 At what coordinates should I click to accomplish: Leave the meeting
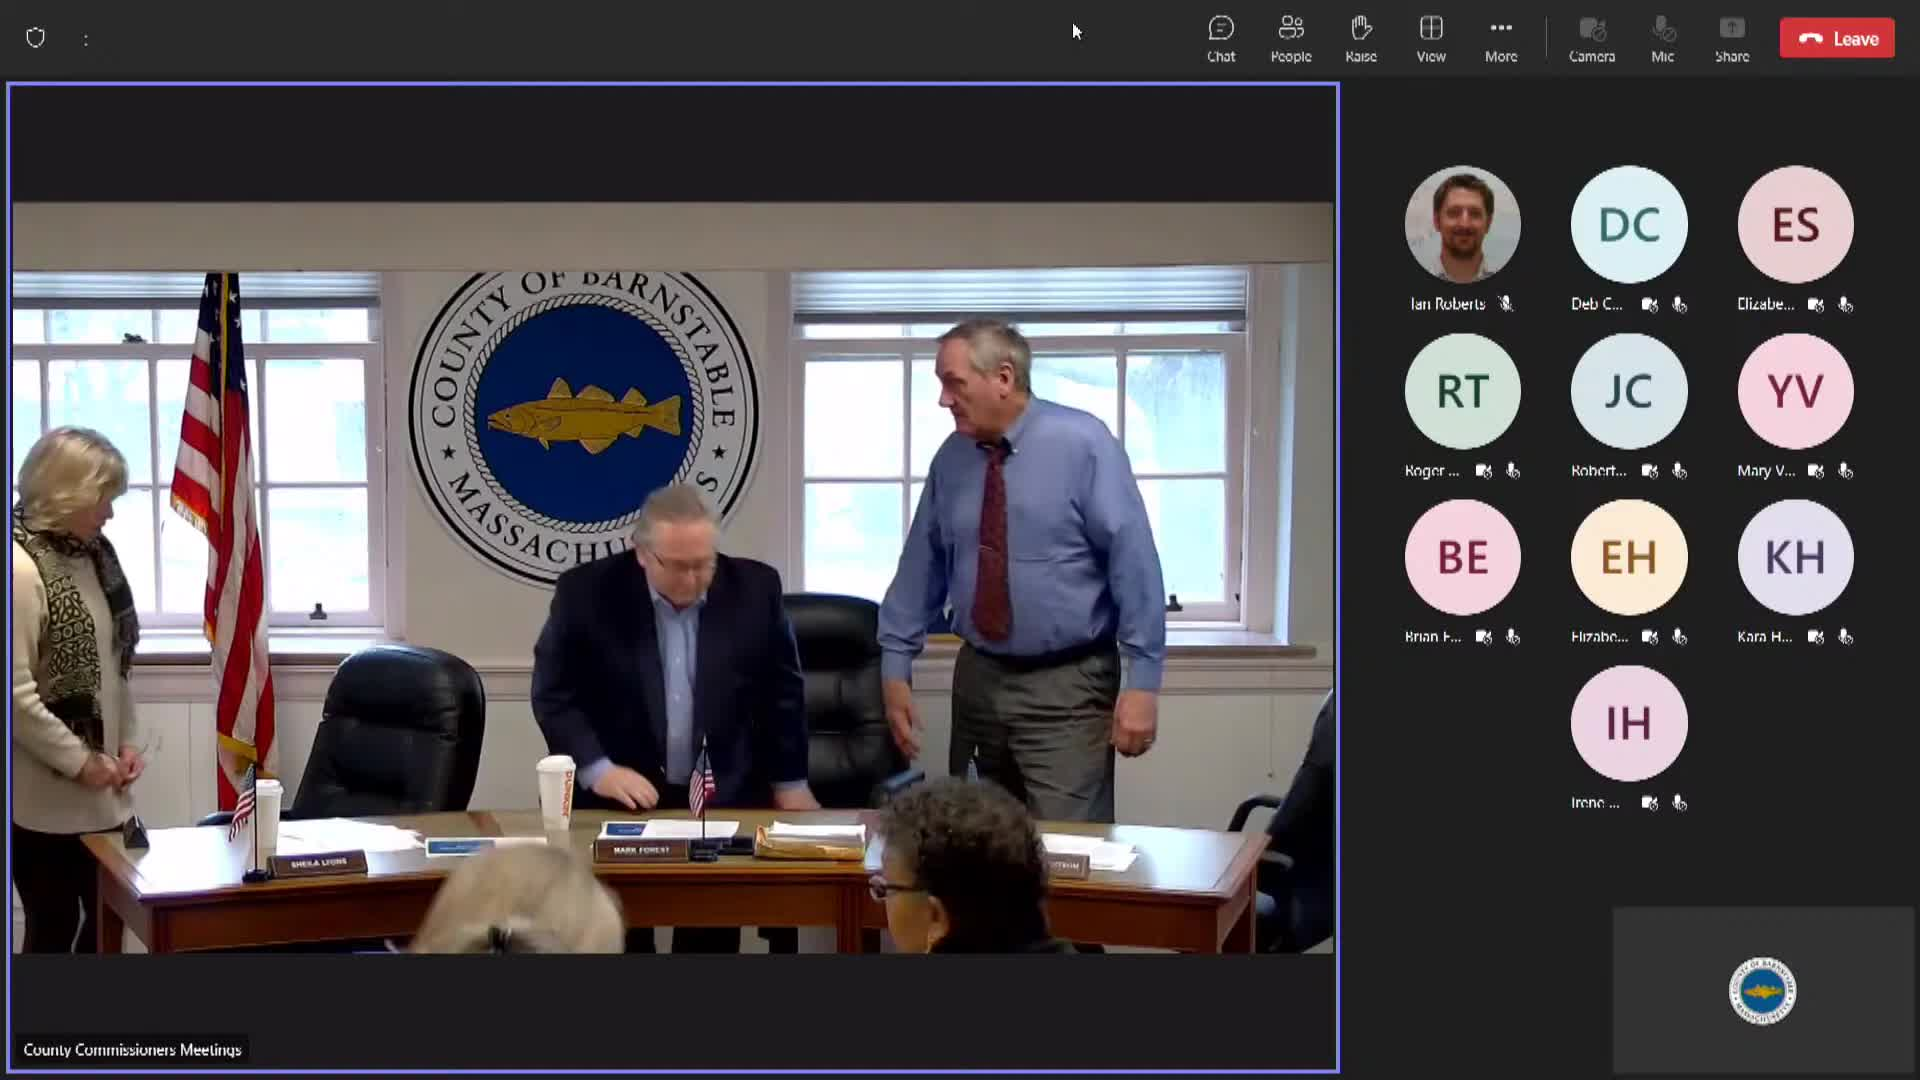pyautogui.click(x=1837, y=38)
